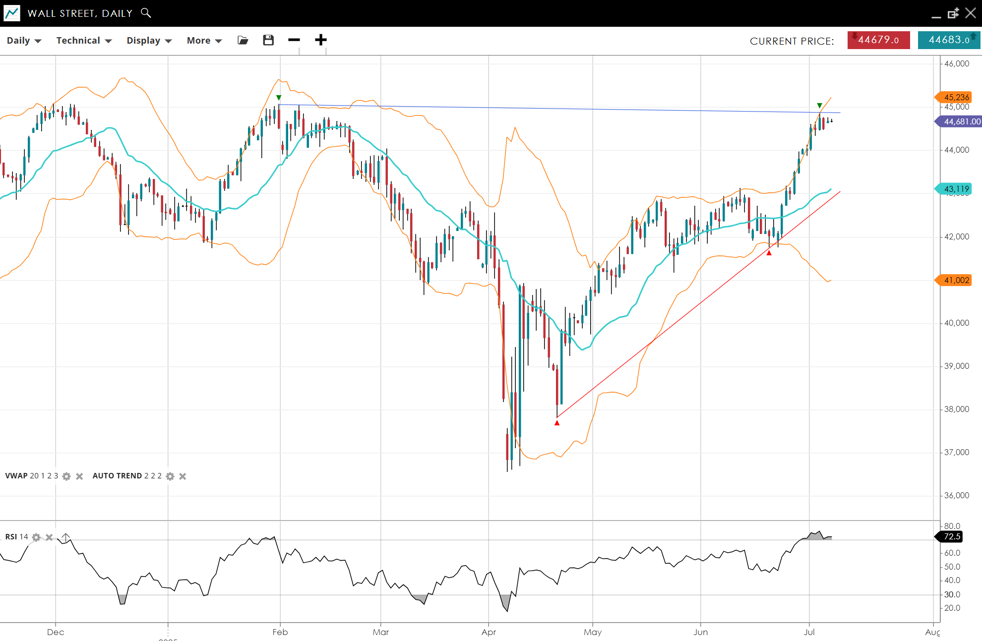Open the Technical indicators dropdown
The image size is (982, 641).
click(84, 41)
